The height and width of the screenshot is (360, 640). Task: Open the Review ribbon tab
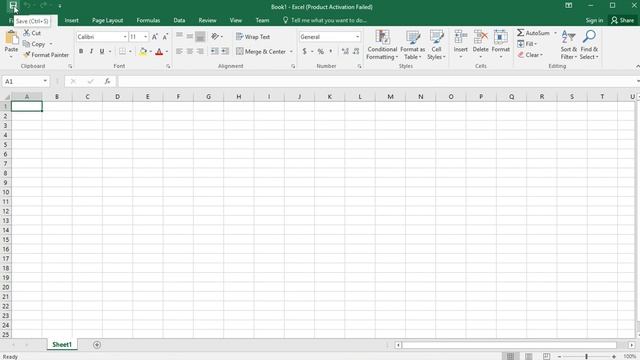[207, 20]
